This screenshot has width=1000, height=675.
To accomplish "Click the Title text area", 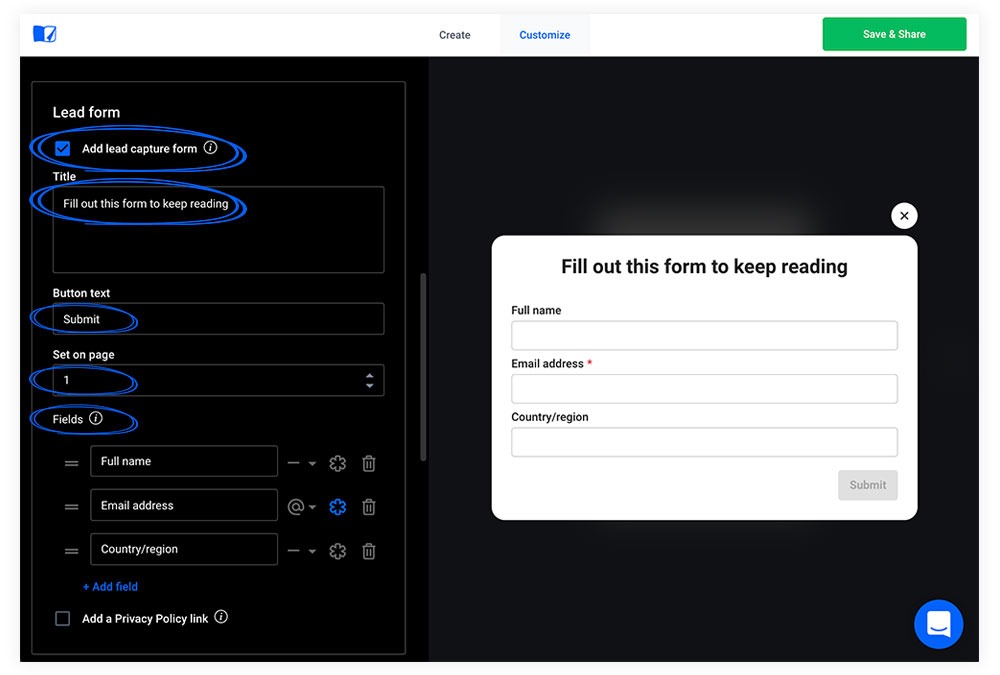I will click(x=218, y=230).
